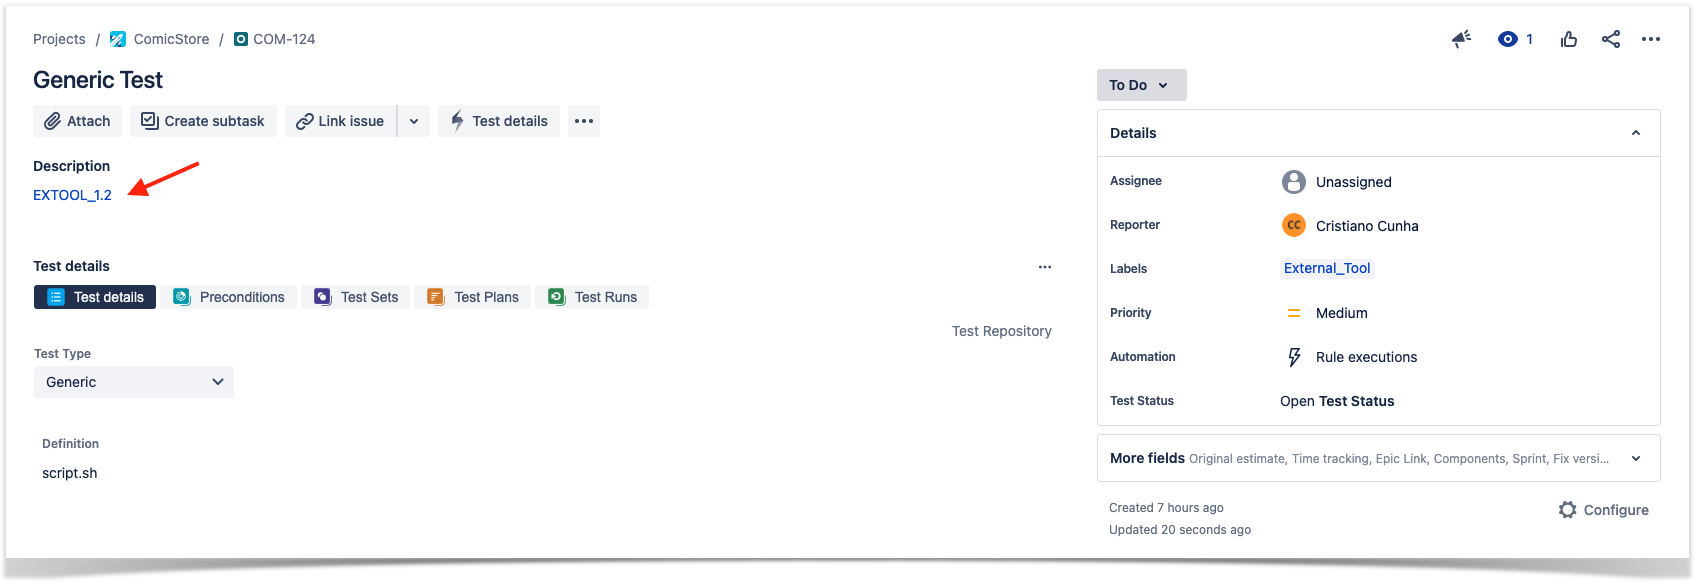
Task: Click Create subtask button
Action: pyautogui.click(x=203, y=121)
